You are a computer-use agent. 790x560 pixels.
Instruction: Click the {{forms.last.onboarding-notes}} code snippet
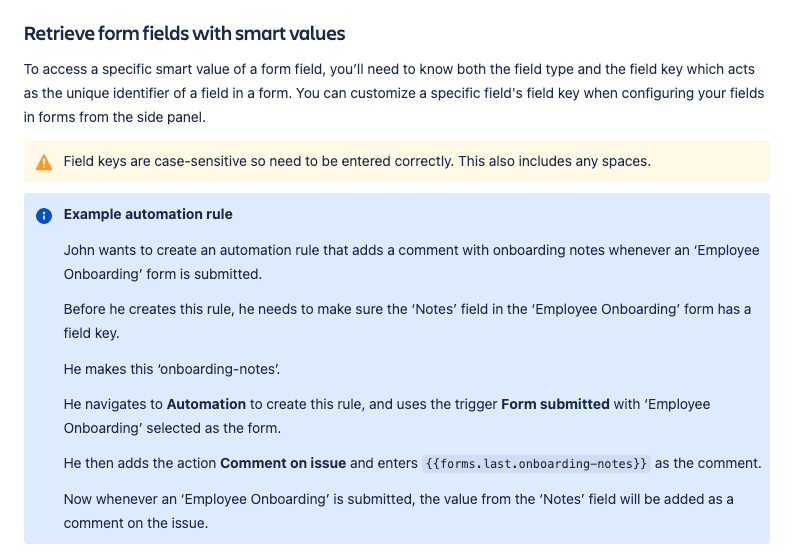pyautogui.click(x=536, y=464)
